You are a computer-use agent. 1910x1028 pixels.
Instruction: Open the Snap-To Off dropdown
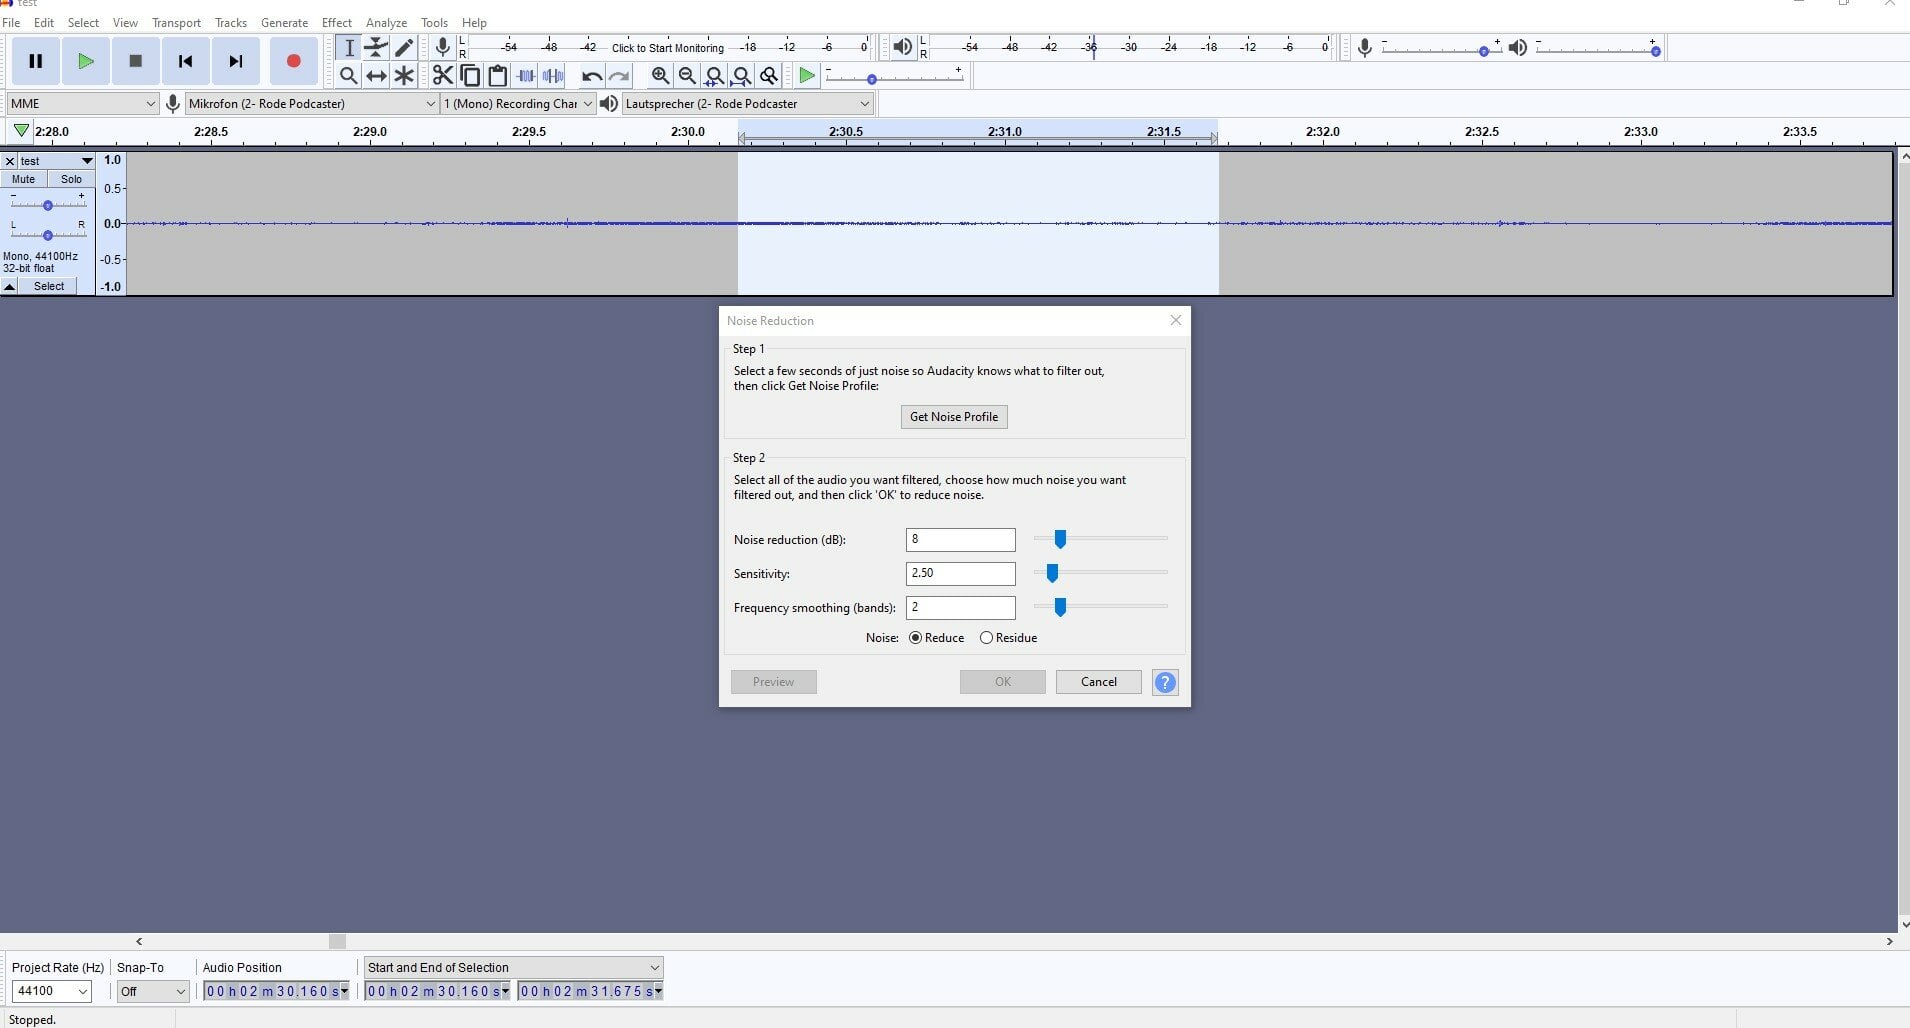[152, 991]
